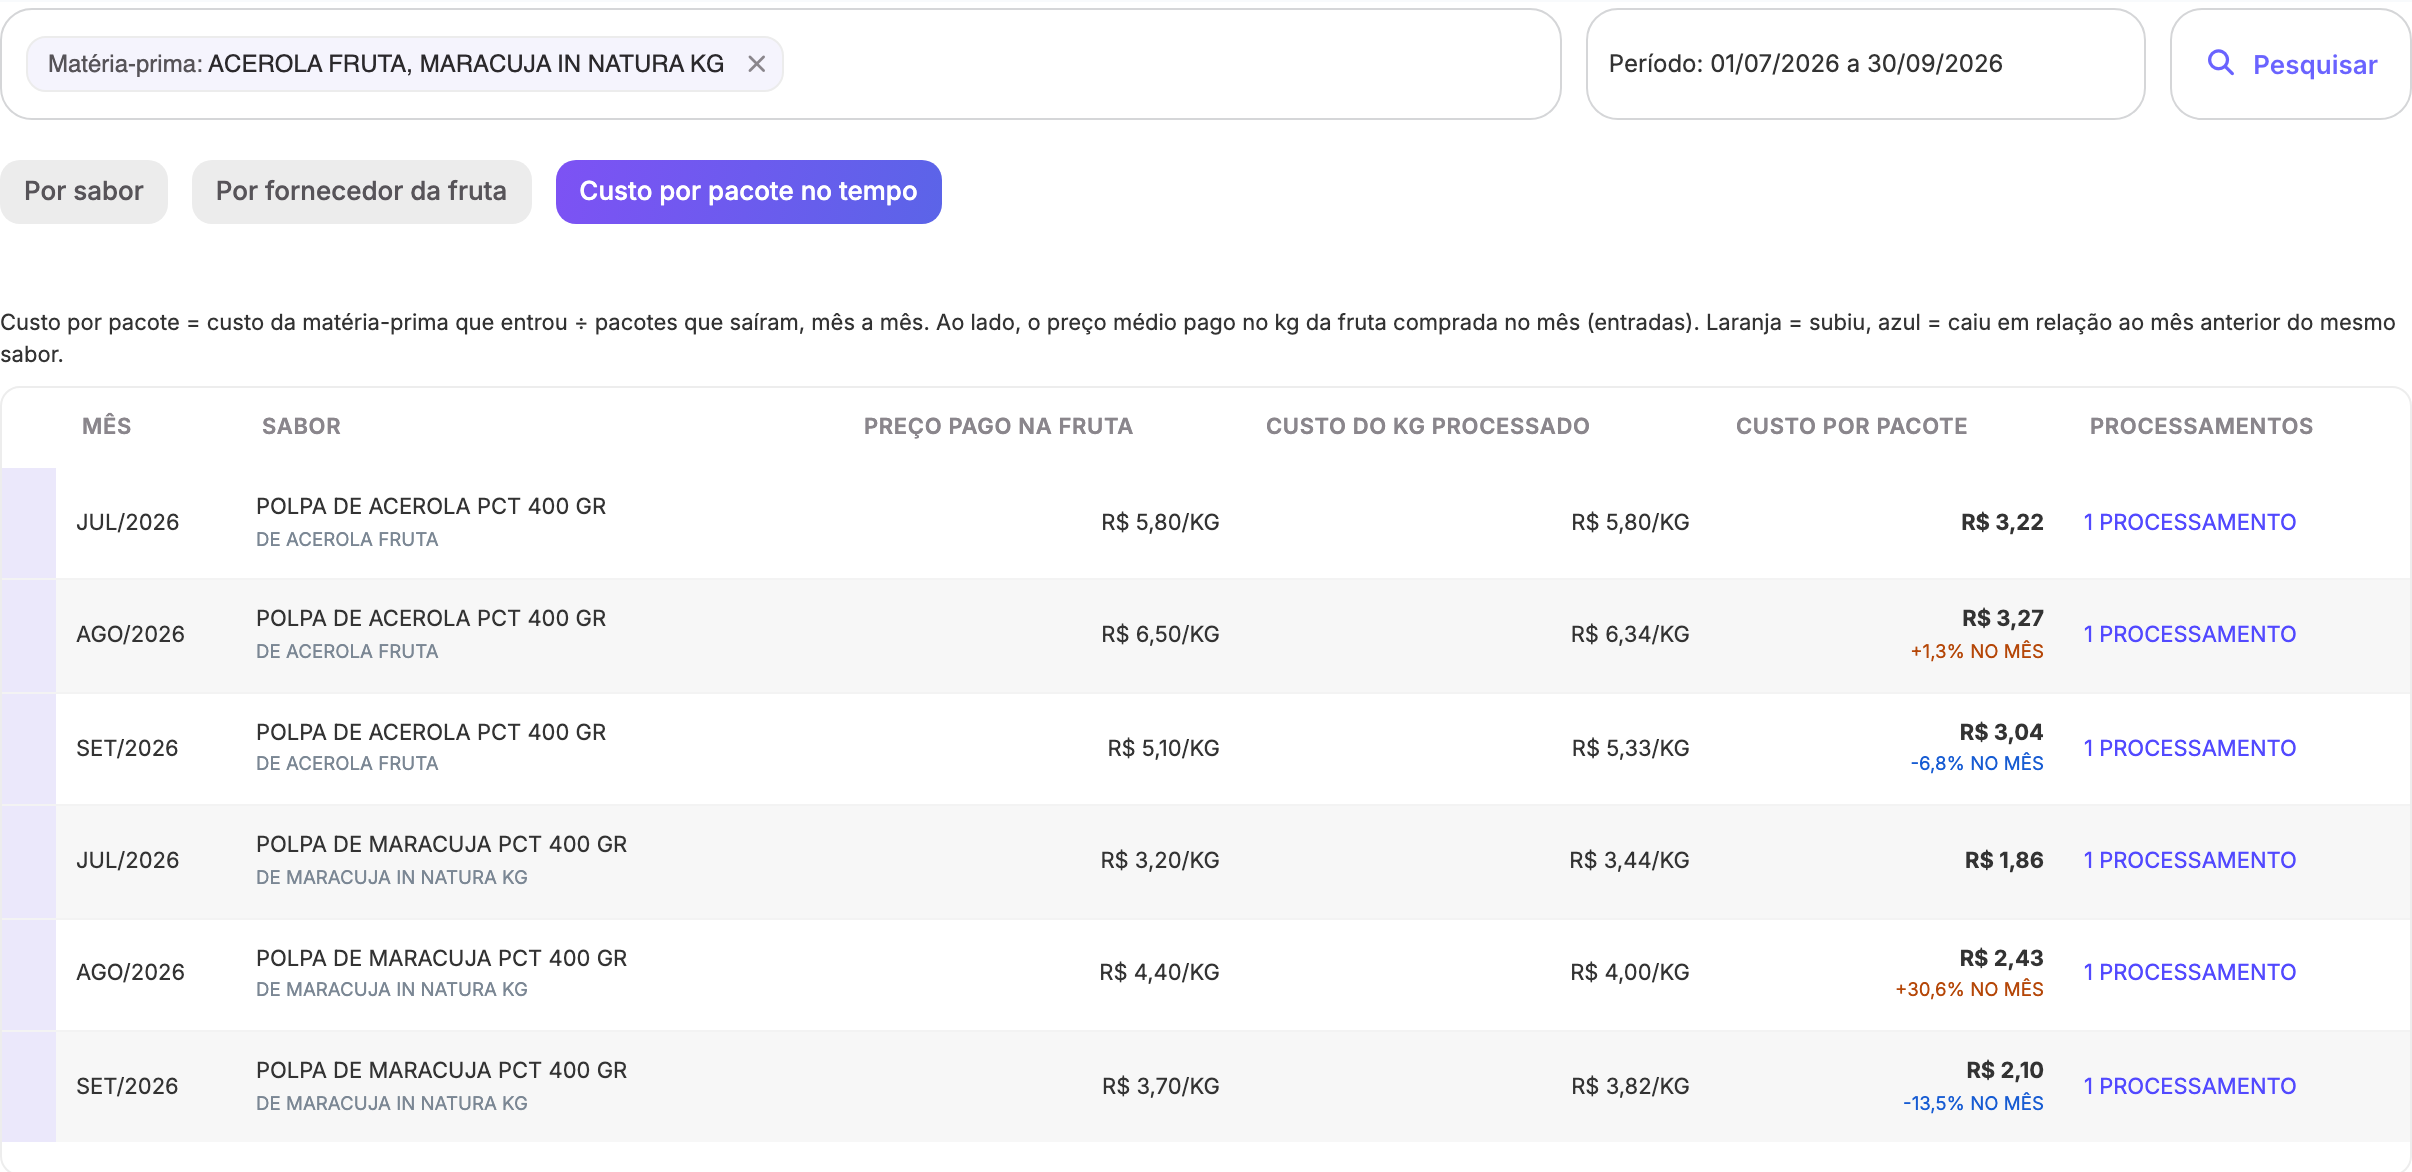2412x1172 pixels.
Task: Switch to Por fornecedor da fruta tab
Action: tap(361, 191)
